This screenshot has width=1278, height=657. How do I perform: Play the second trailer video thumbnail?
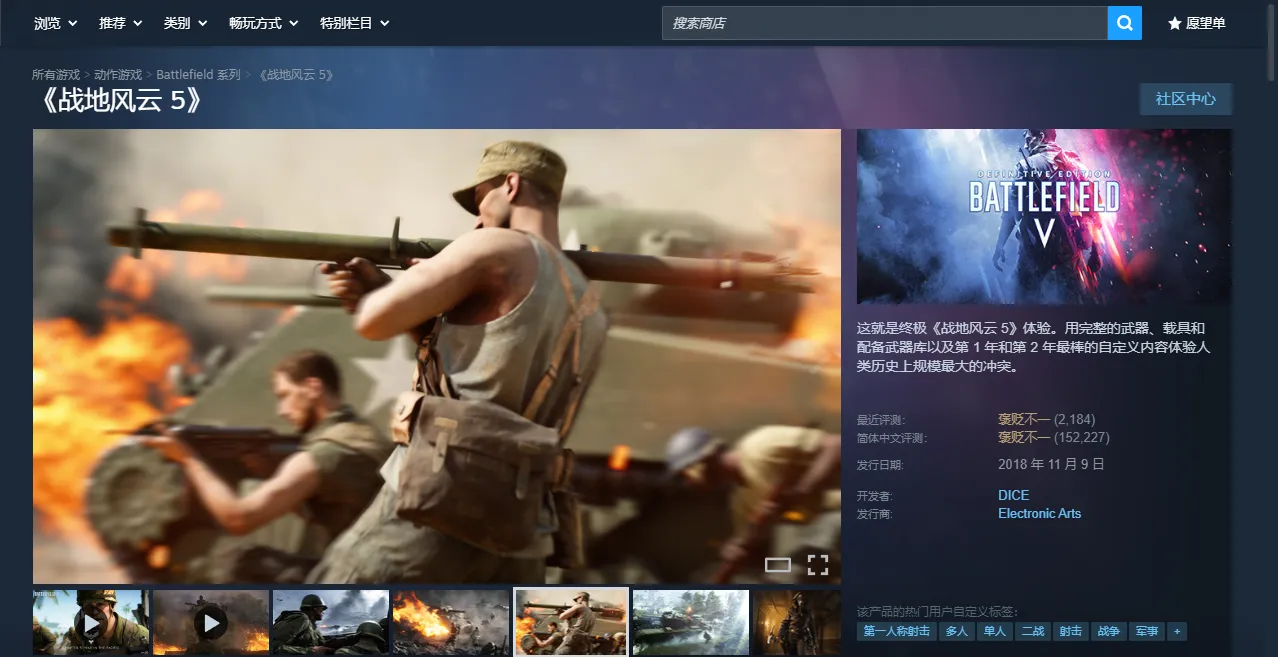[211, 623]
